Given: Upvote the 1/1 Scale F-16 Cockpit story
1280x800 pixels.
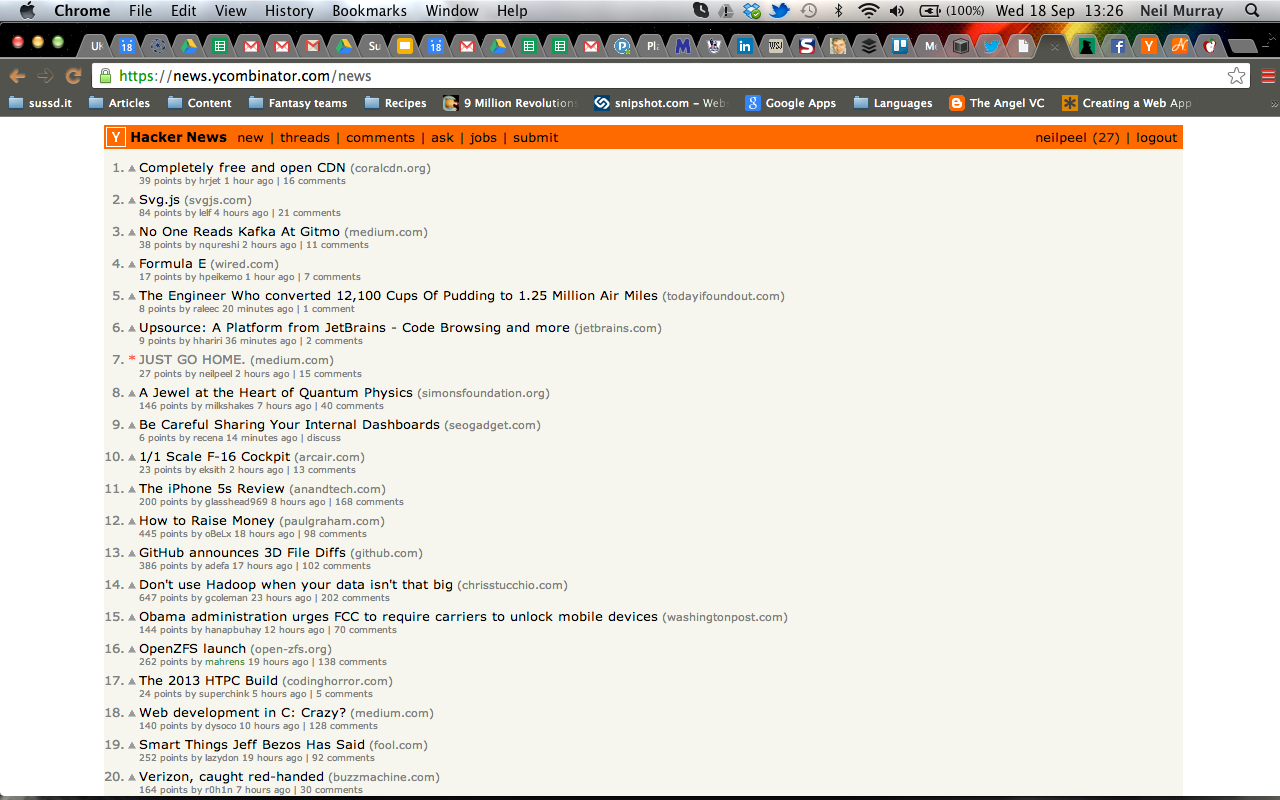Looking at the screenshot, I should click(132, 457).
